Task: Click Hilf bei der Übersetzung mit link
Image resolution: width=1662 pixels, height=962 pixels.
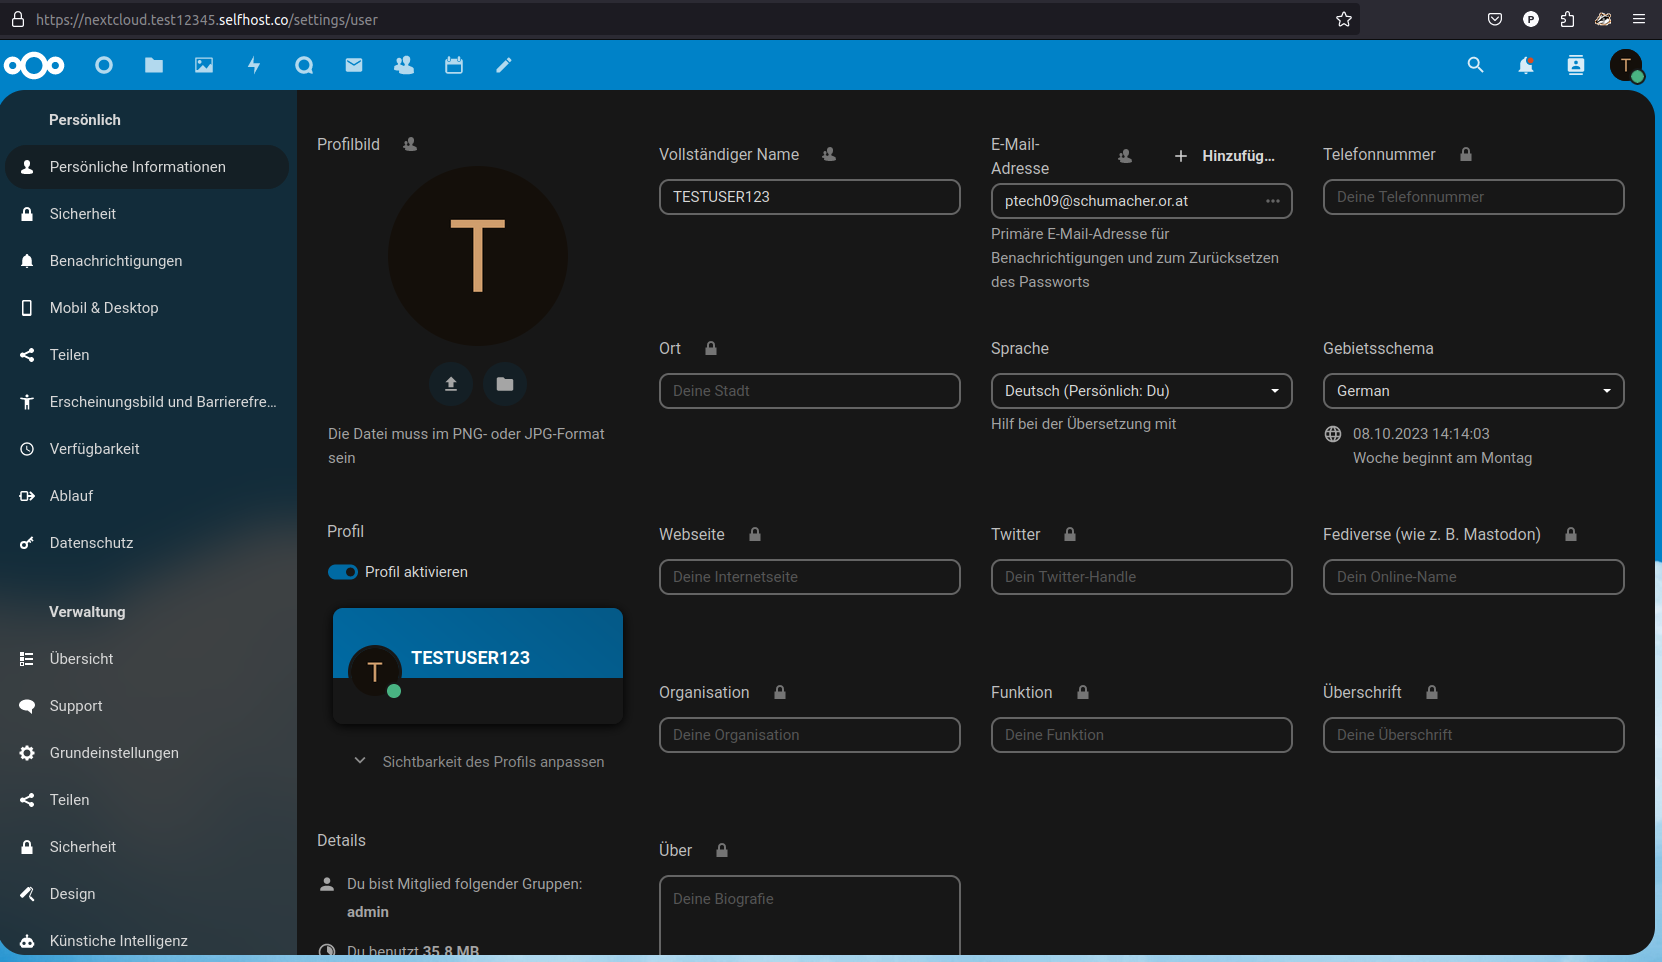Action: point(1083,424)
